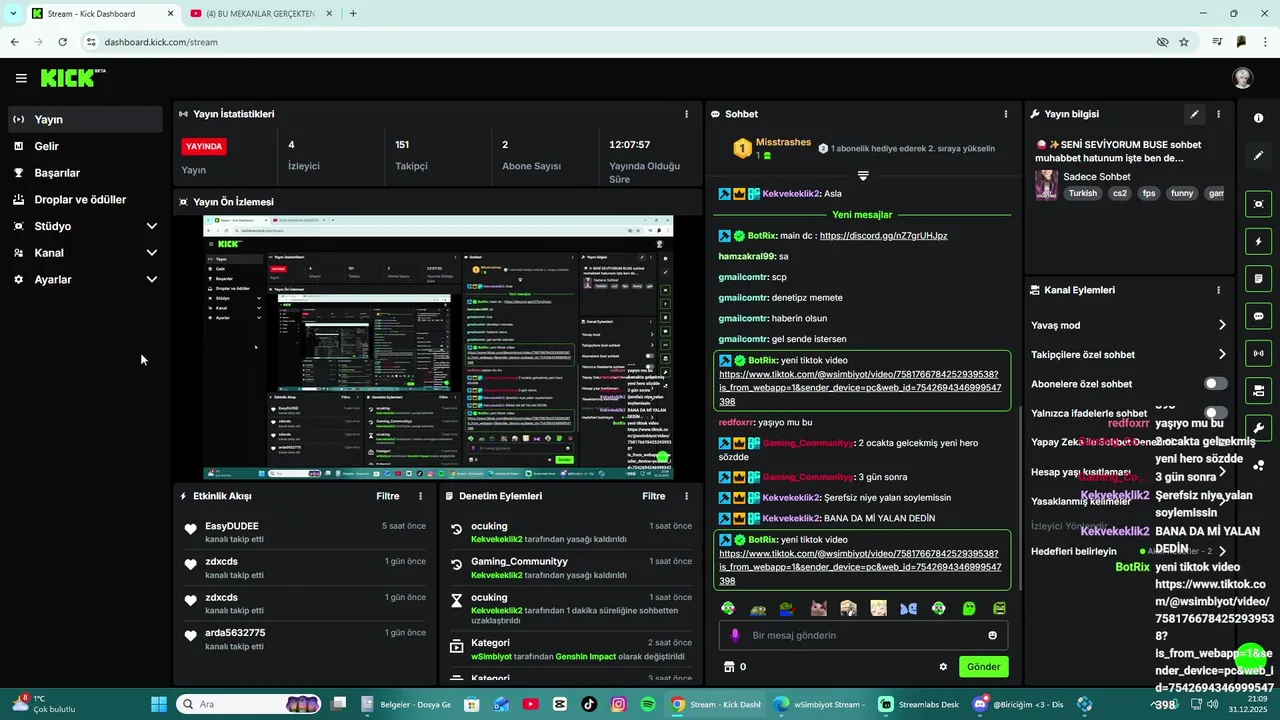Toggle stream preview widget icon in right toolbar
Image resolution: width=1280 pixels, height=720 pixels.
coord(1258,204)
